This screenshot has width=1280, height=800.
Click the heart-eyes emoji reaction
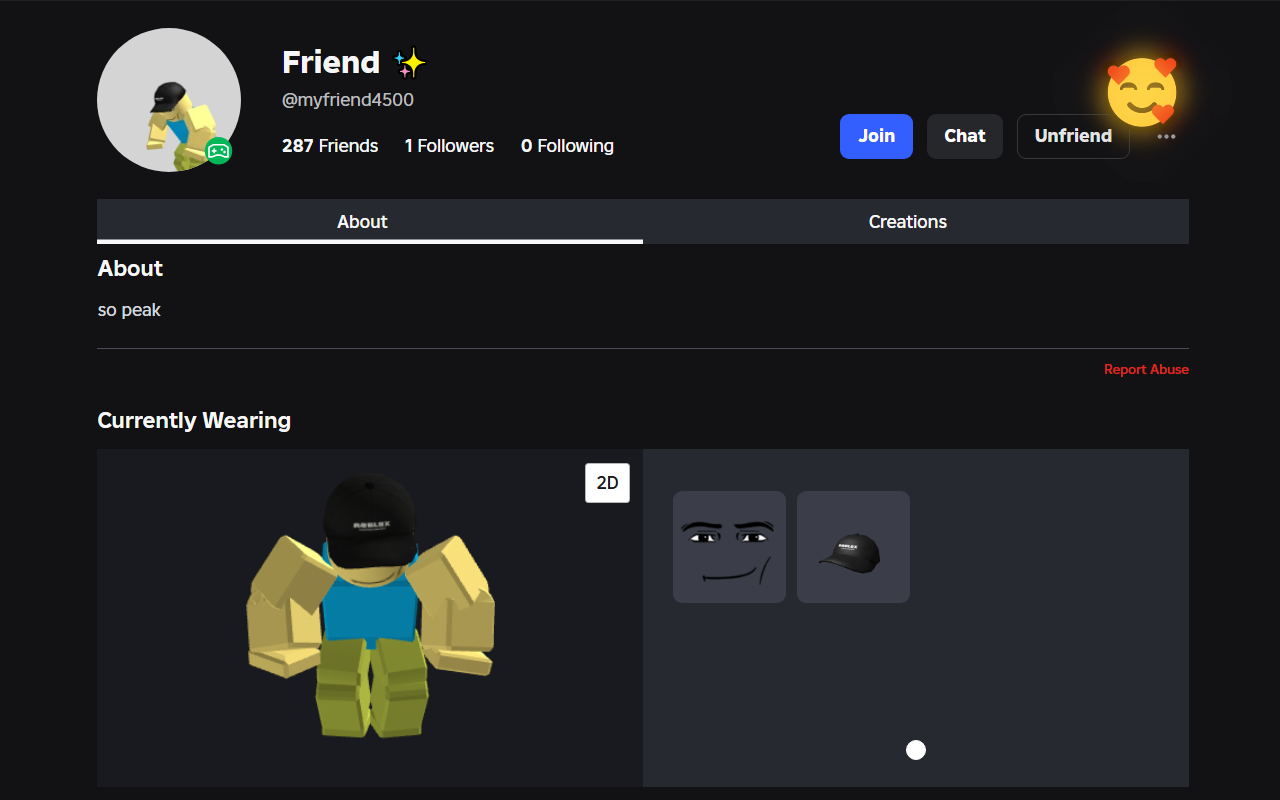(1142, 91)
